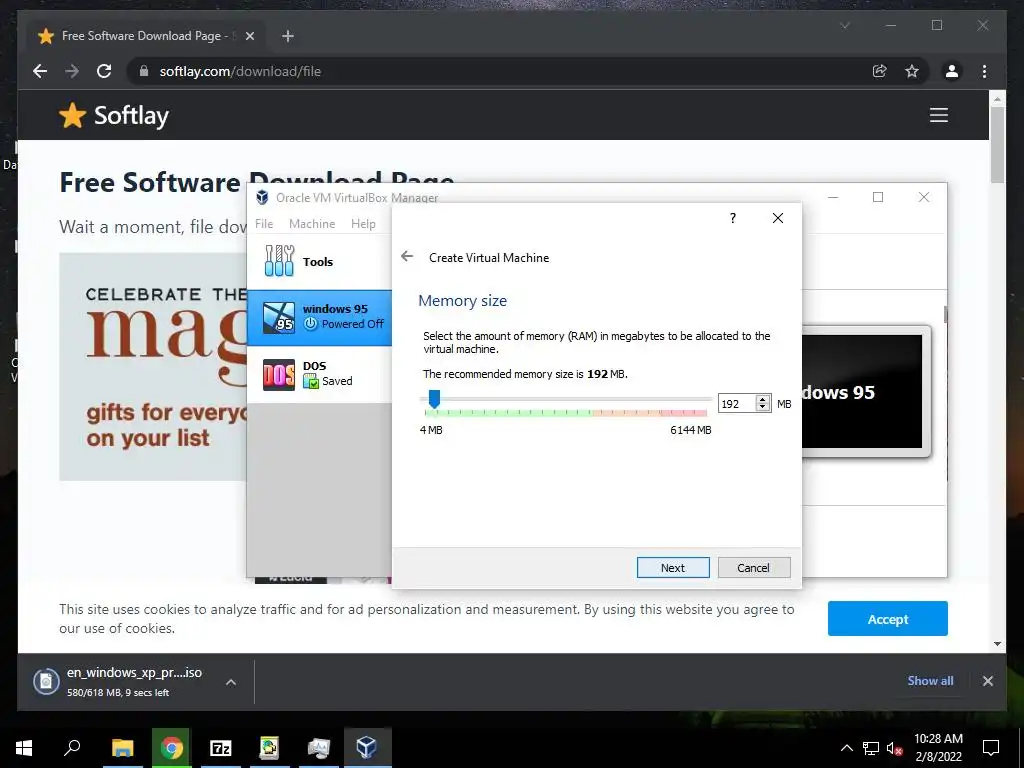The height and width of the screenshot is (768, 1024).
Task: Click the Cancel button in dialog
Action: [x=754, y=568]
